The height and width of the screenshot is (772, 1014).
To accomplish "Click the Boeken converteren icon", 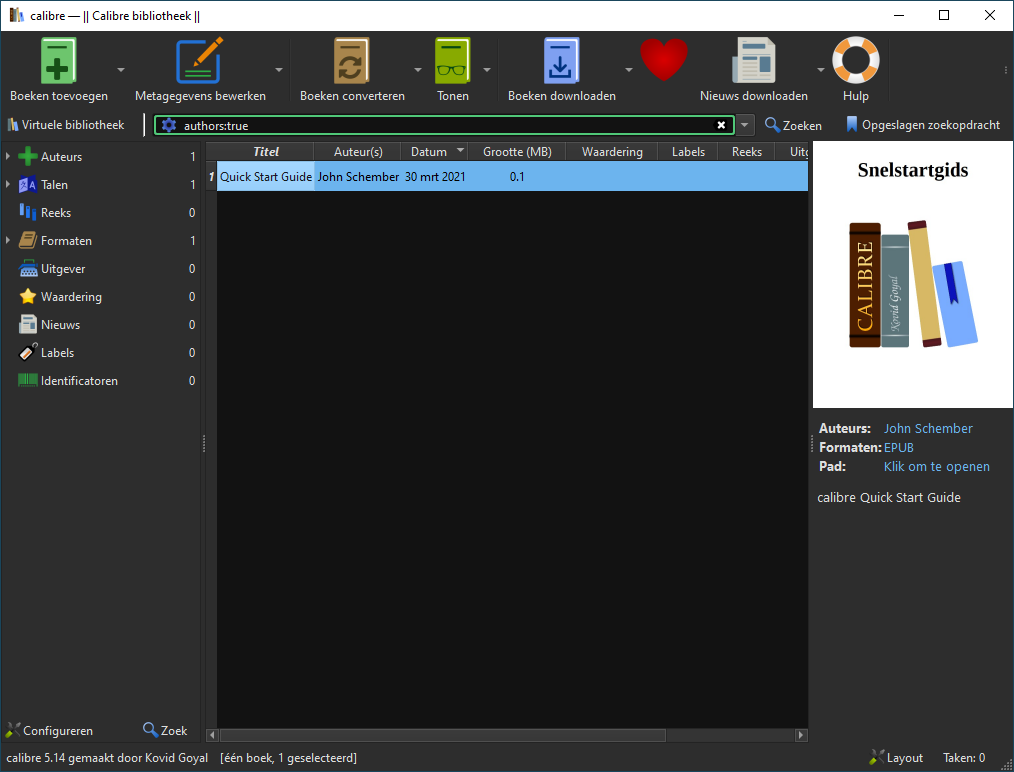I will pos(352,61).
